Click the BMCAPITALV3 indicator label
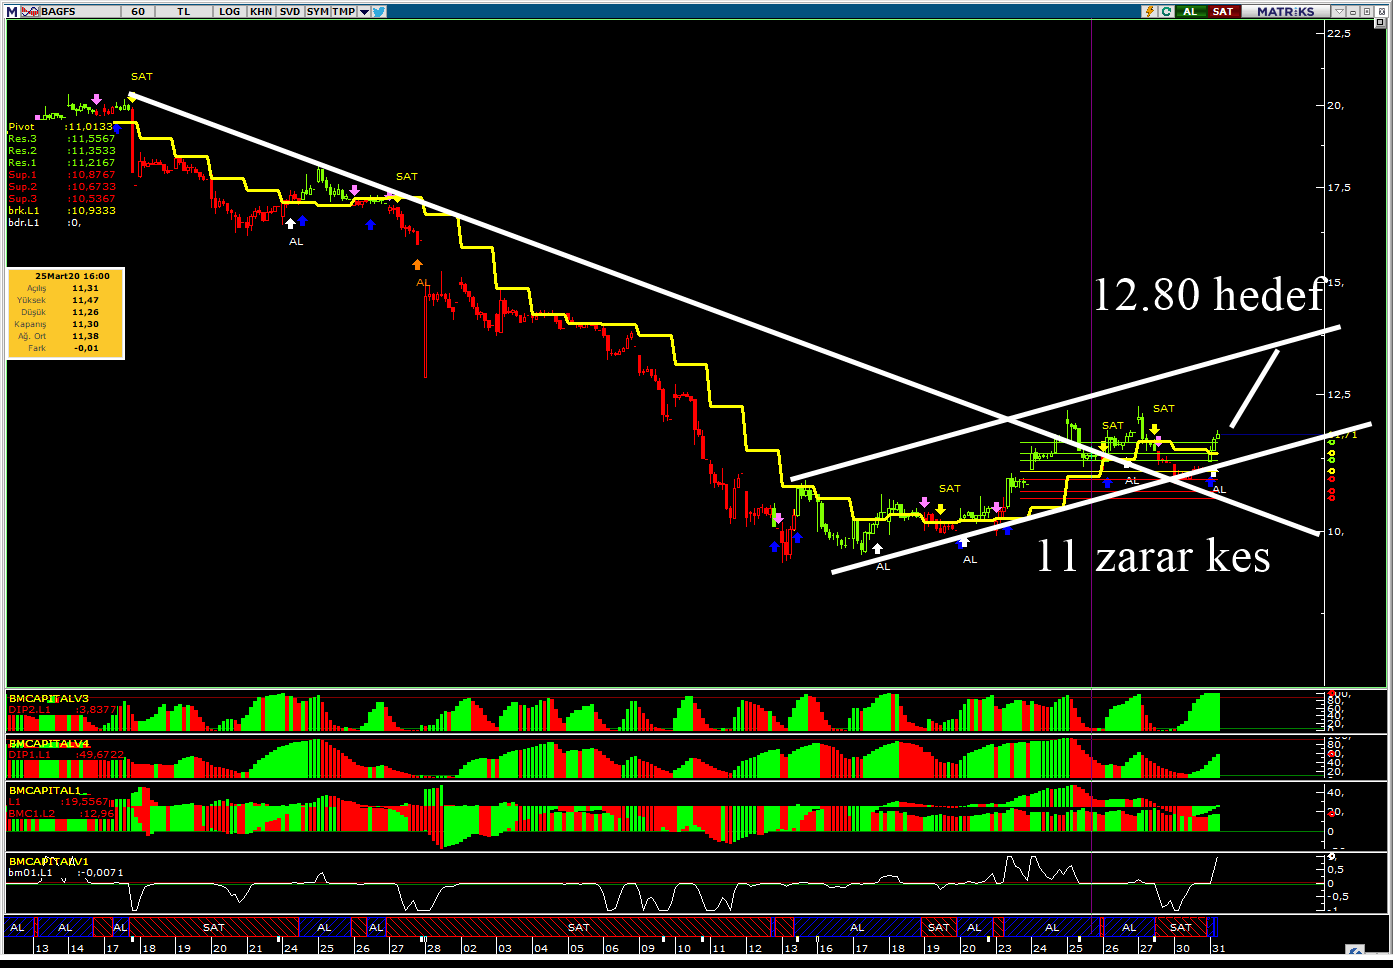Viewport: 1393px width, 968px height. point(49,698)
